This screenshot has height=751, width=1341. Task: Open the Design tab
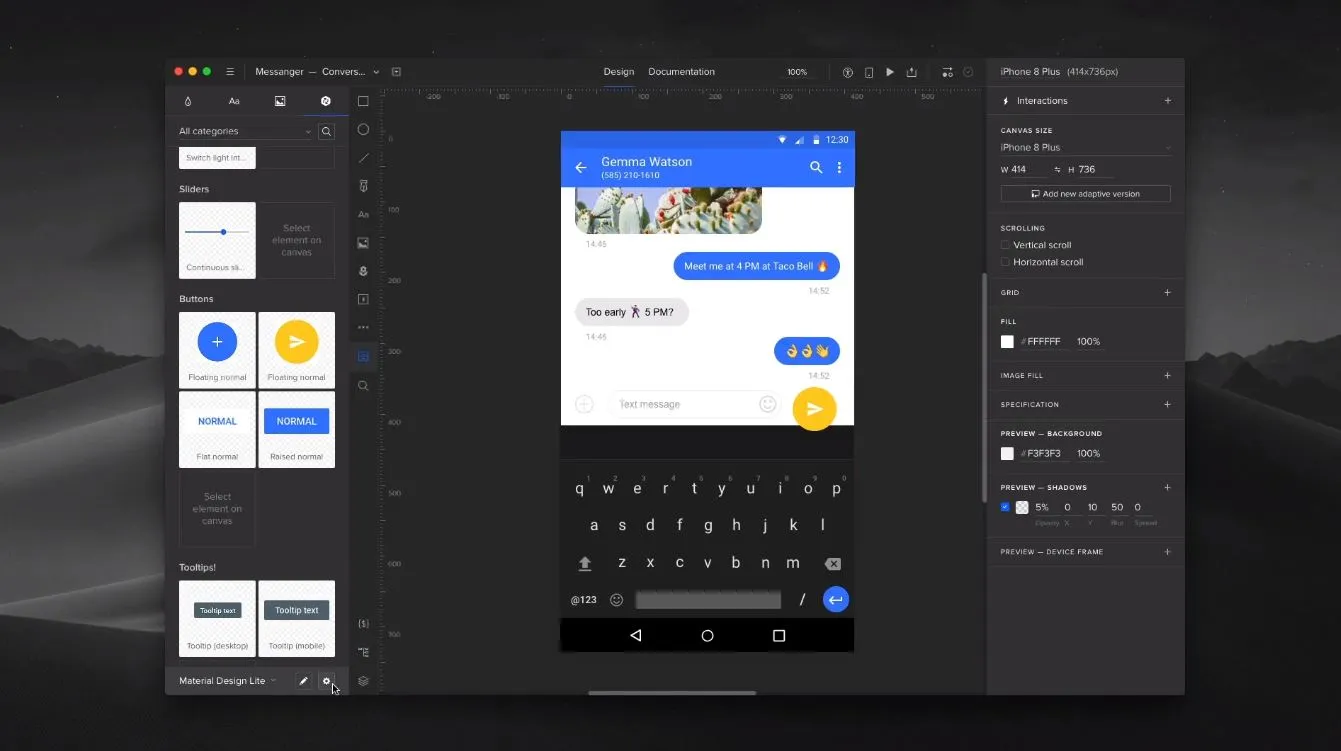pyautogui.click(x=619, y=72)
